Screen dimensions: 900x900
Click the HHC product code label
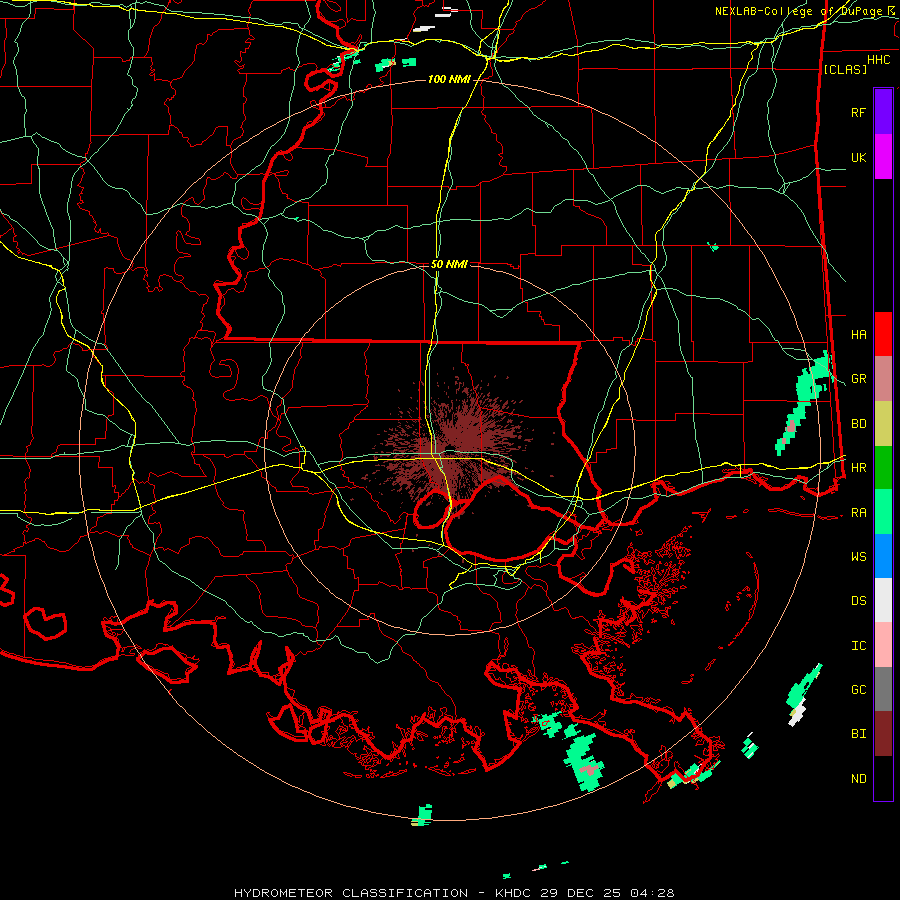pos(878,60)
